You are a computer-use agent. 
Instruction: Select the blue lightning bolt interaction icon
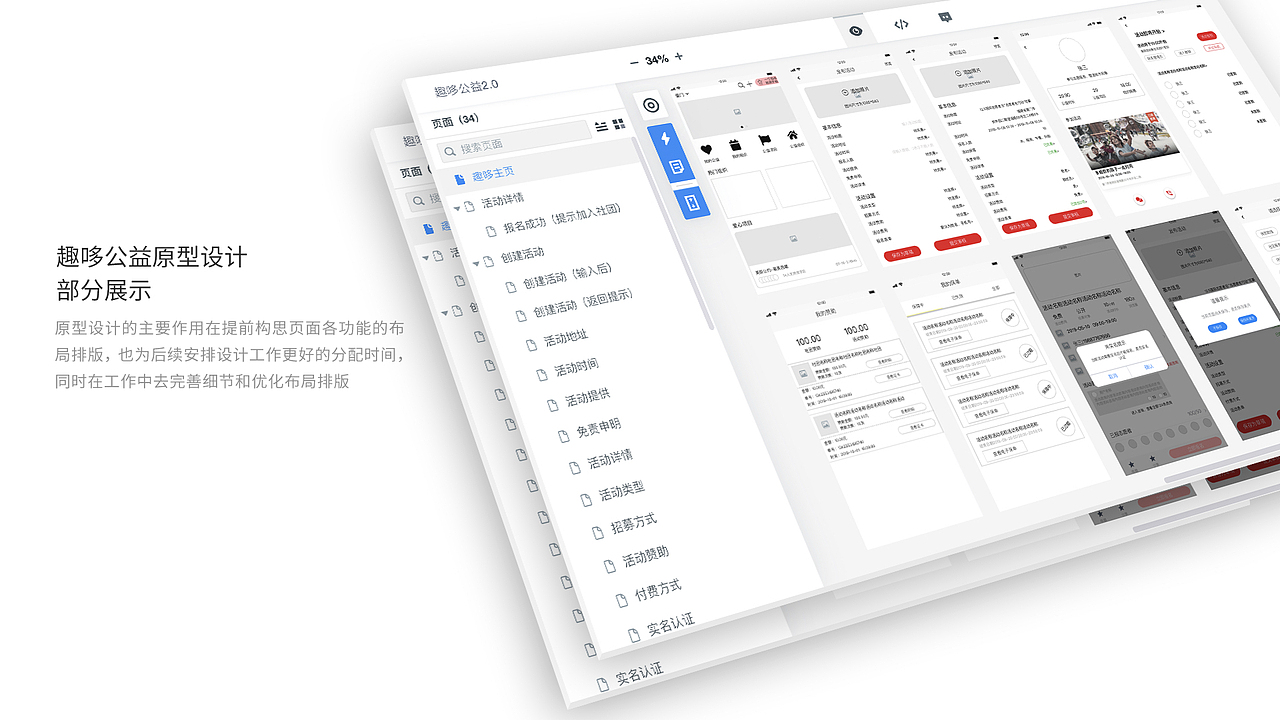tap(664, 138)
